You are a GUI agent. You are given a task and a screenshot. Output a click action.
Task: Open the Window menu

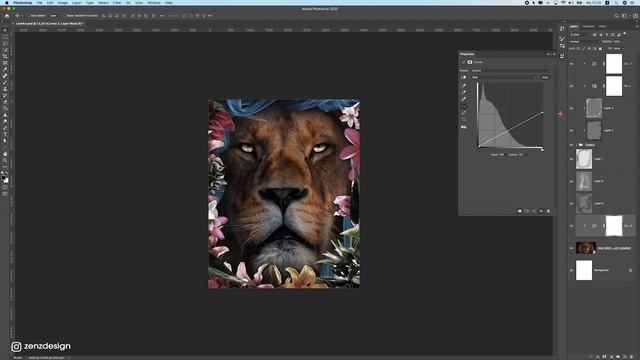tap(153, 2)
